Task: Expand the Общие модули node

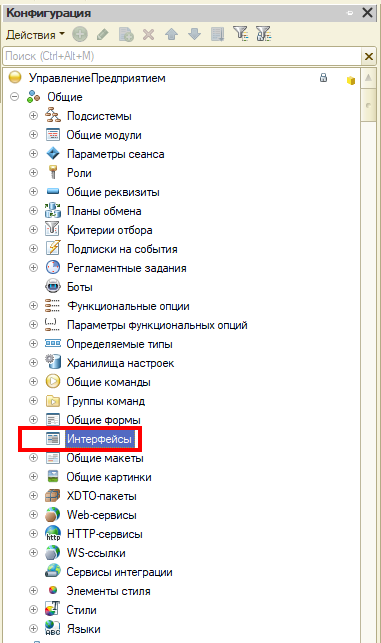Action: (x=34, y=135)
